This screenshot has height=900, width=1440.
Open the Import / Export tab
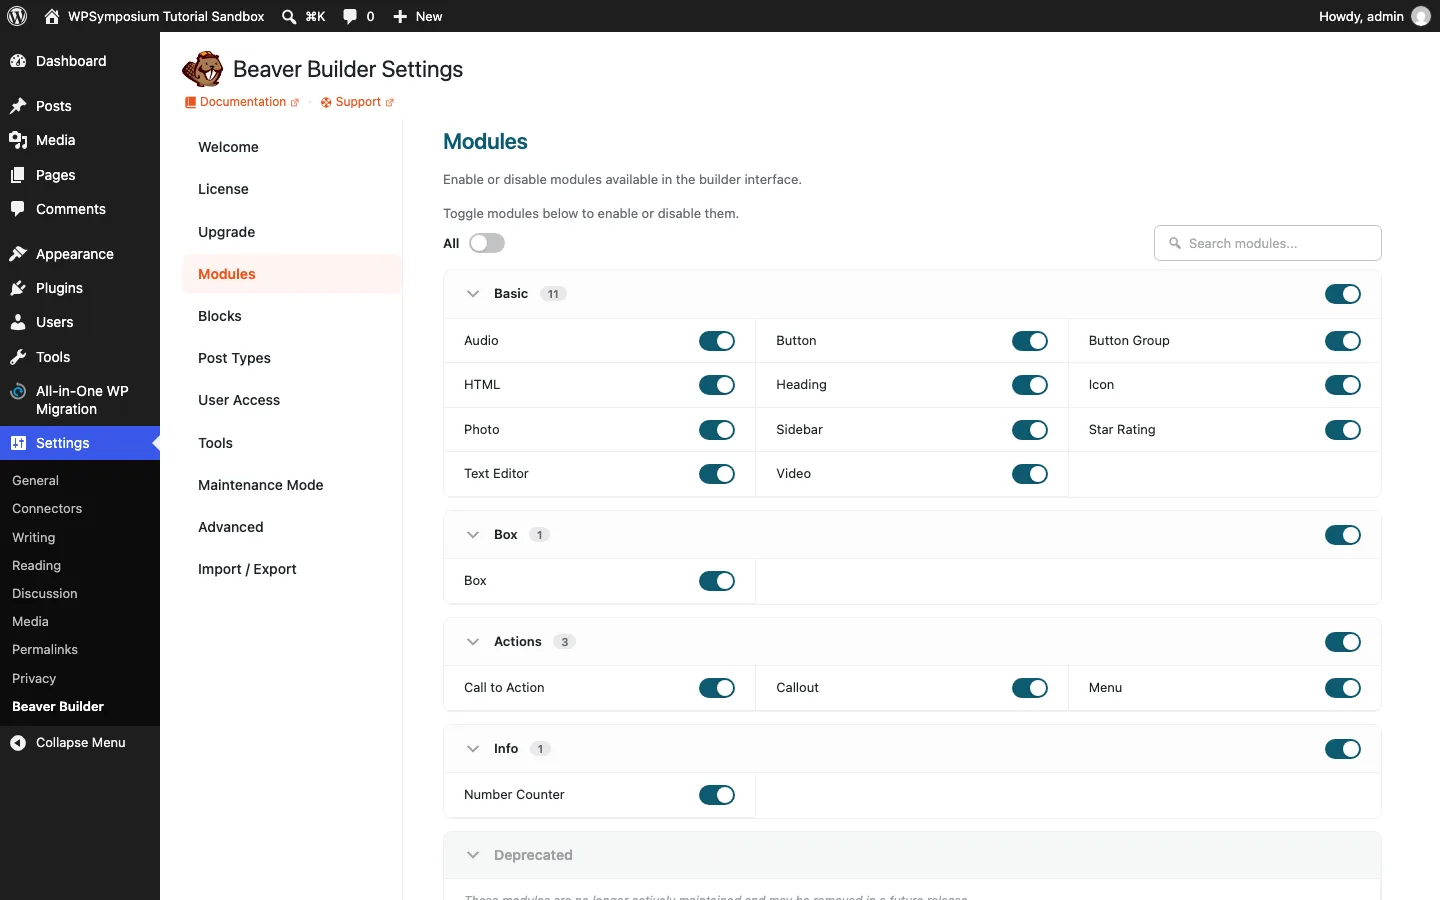pyautogui.click(x=292, y=569)
